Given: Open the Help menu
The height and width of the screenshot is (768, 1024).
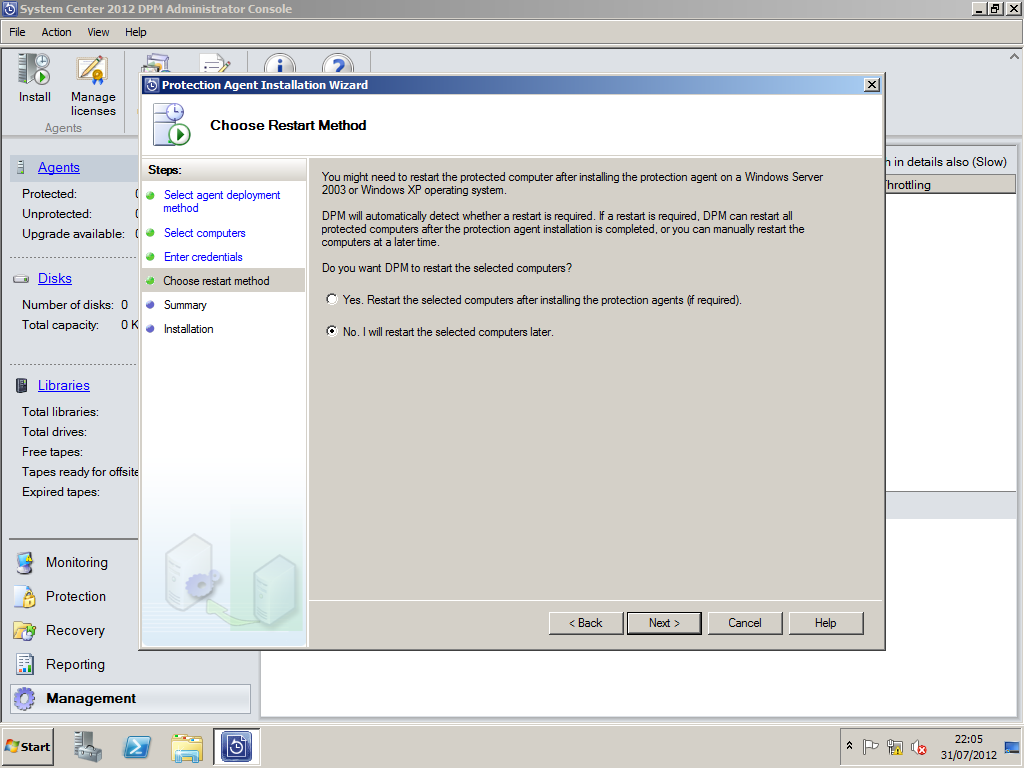Looking at the screenshot, I should [x=136, y=32].
